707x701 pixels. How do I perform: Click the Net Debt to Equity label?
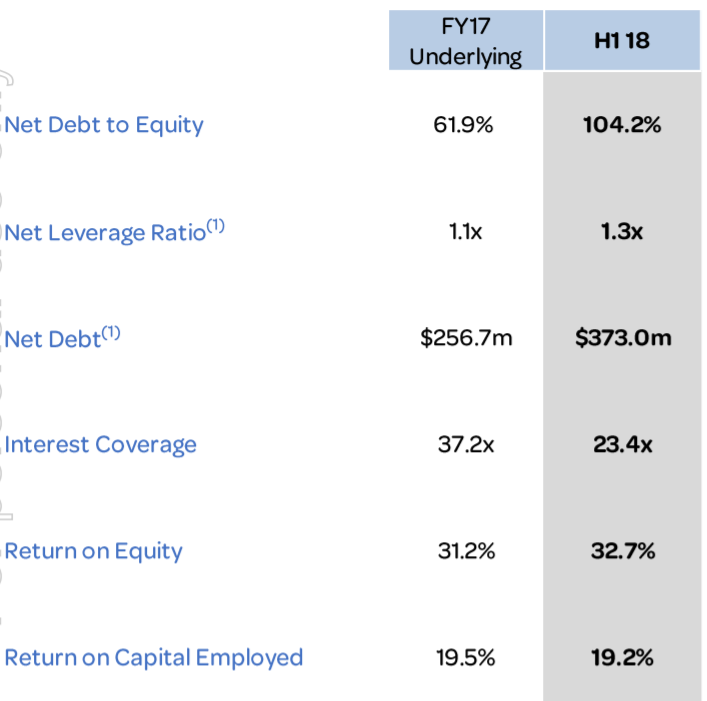pos(104,125)
